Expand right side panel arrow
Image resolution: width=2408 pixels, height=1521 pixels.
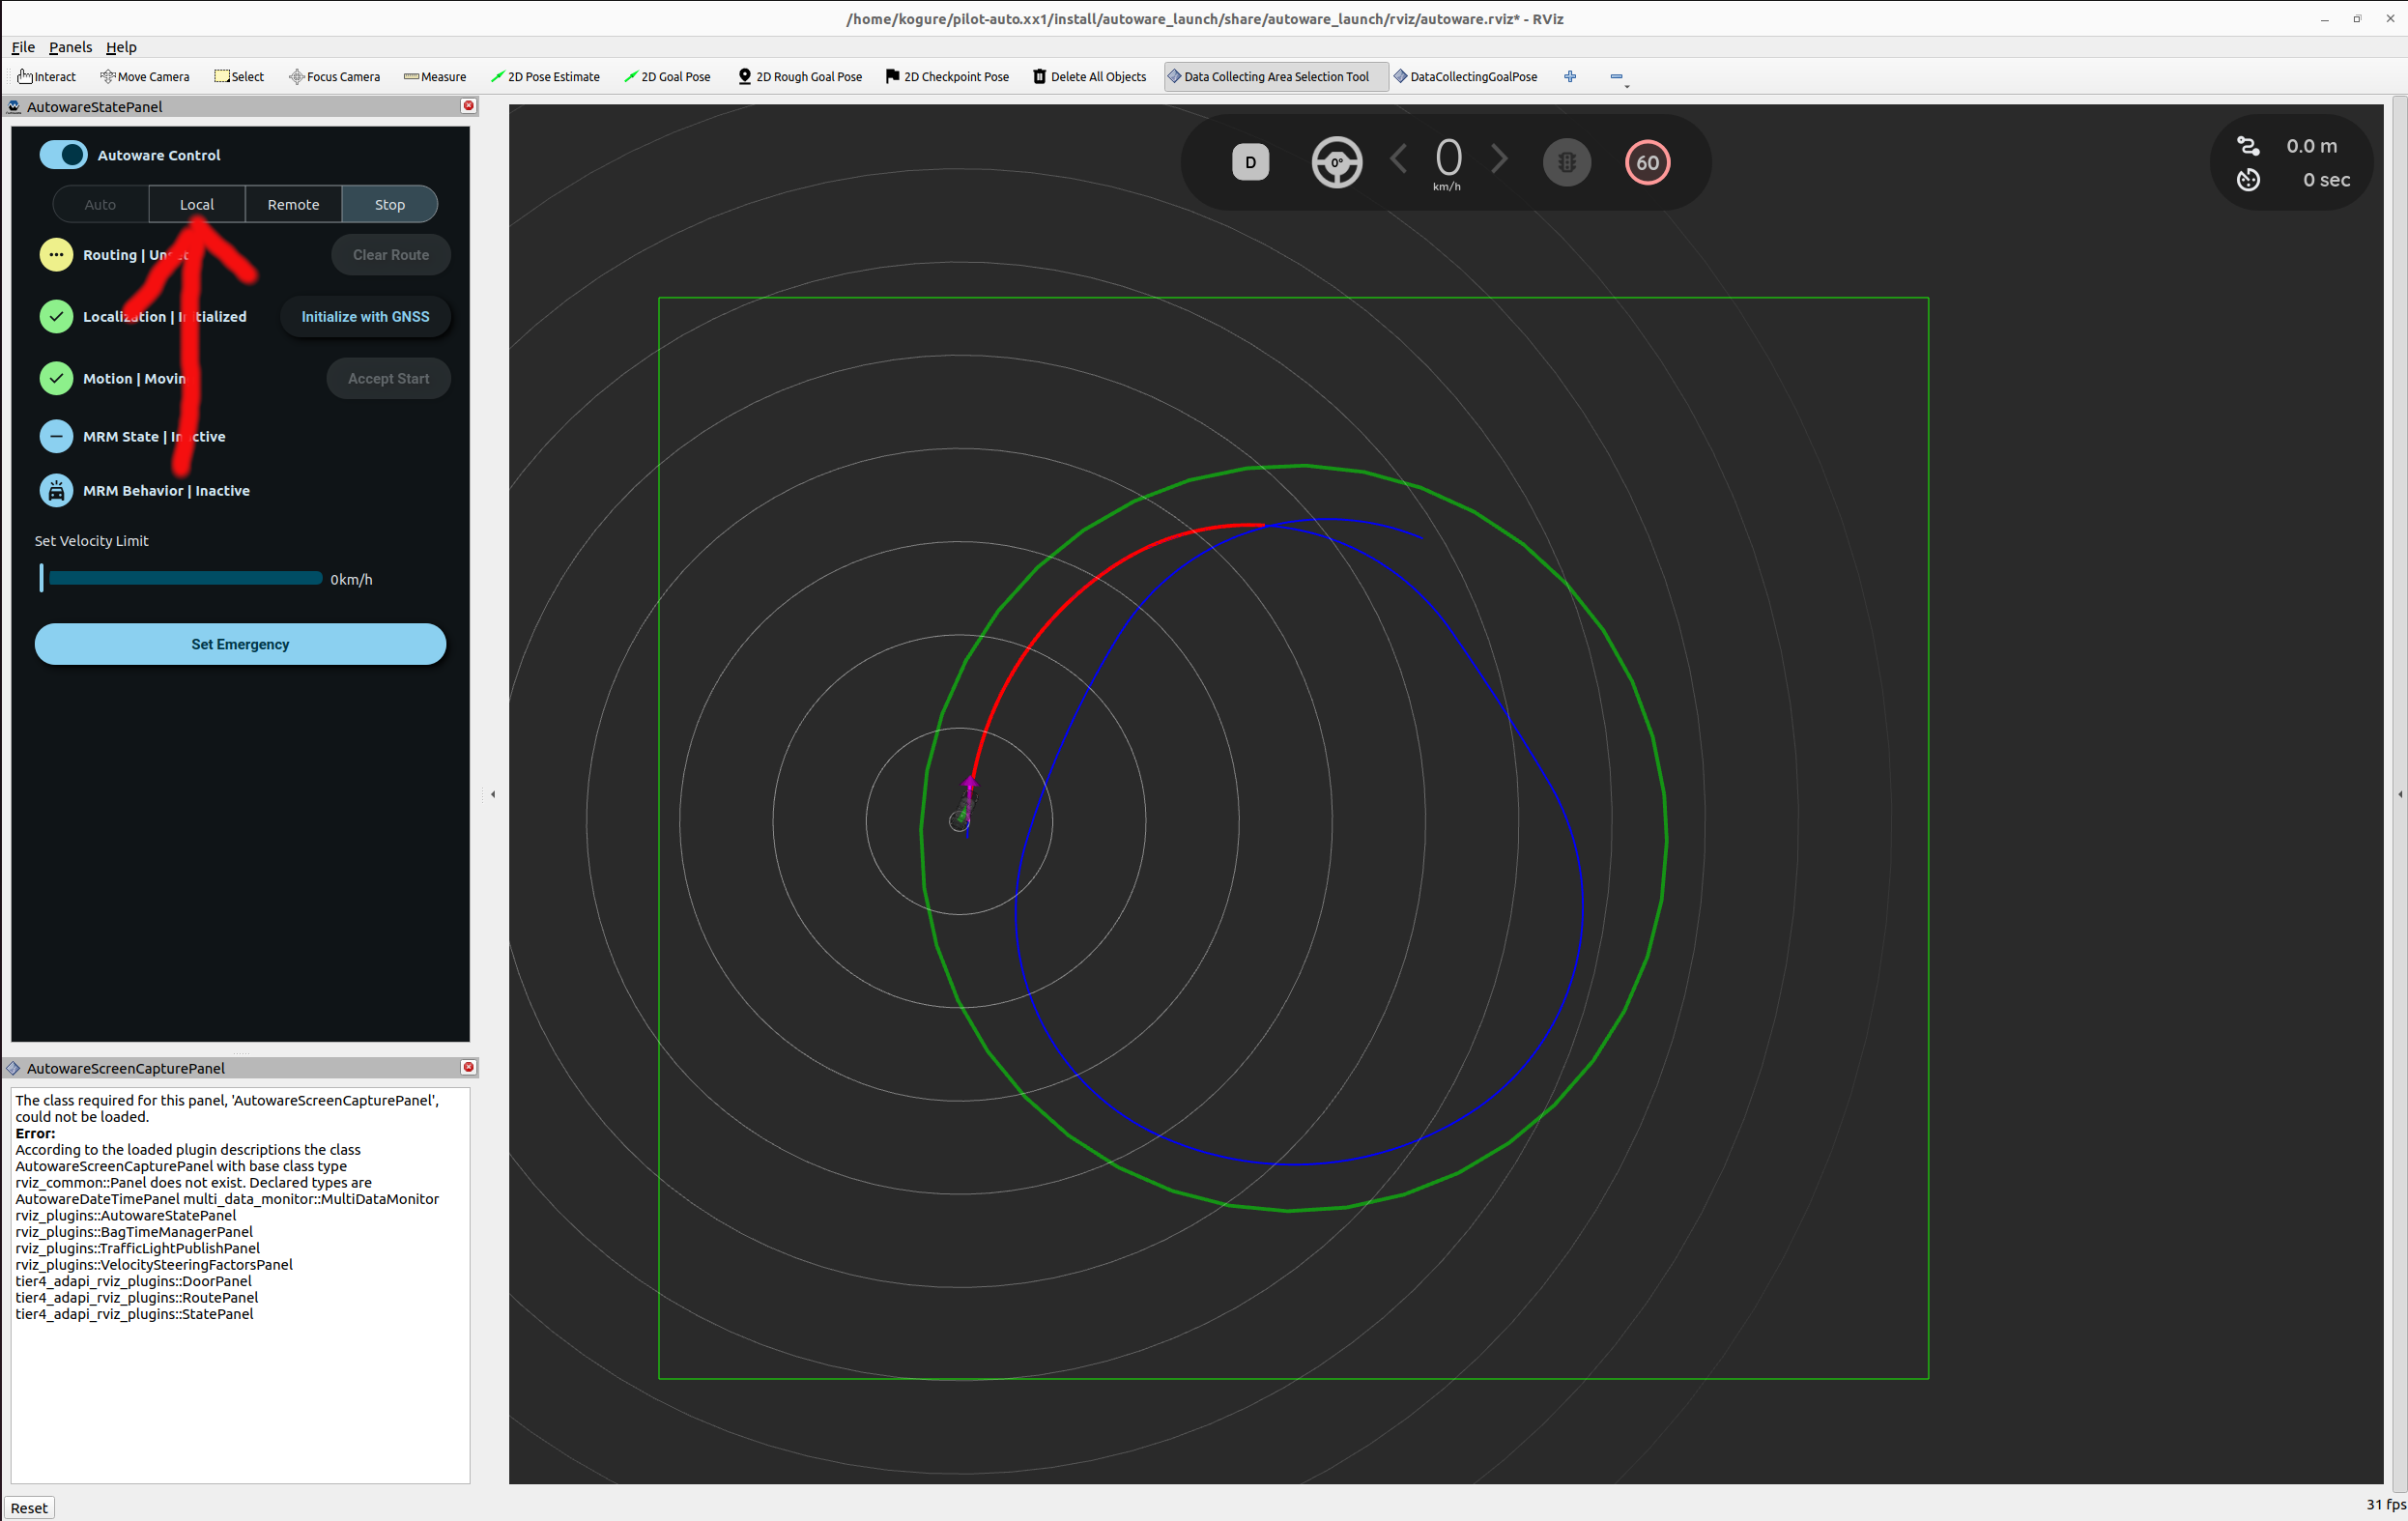tap(2399, 794)
